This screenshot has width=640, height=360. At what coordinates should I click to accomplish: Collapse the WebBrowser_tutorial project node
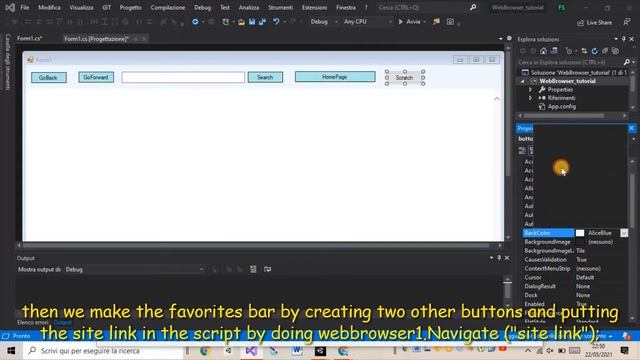[x=523, y=81]
